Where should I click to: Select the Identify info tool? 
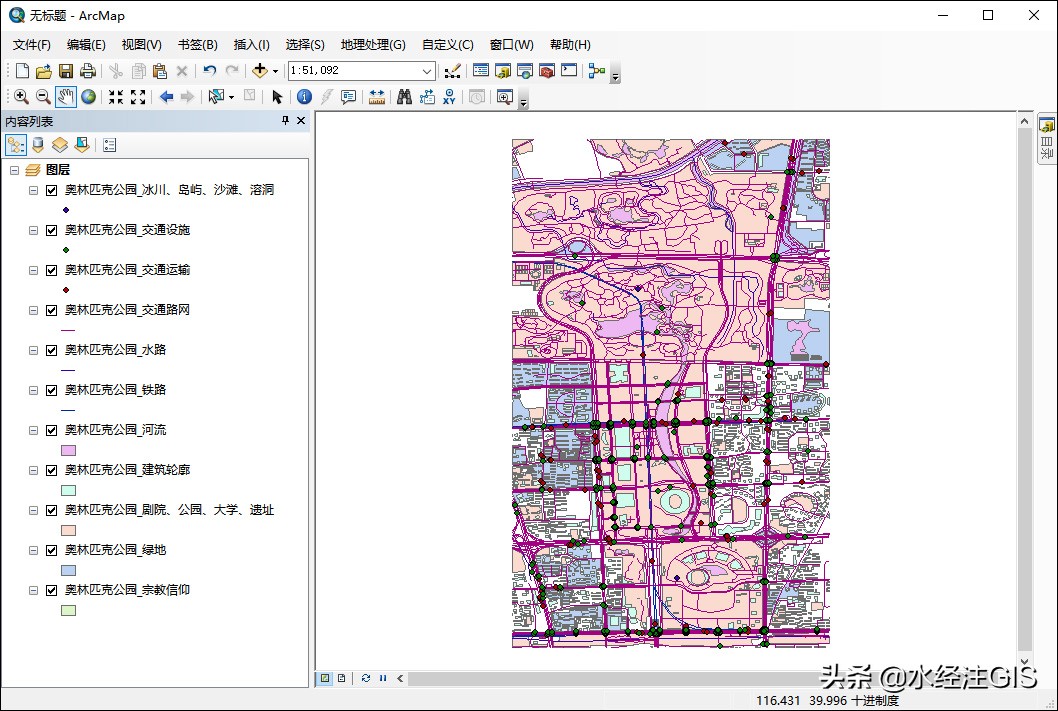(304, 97)
